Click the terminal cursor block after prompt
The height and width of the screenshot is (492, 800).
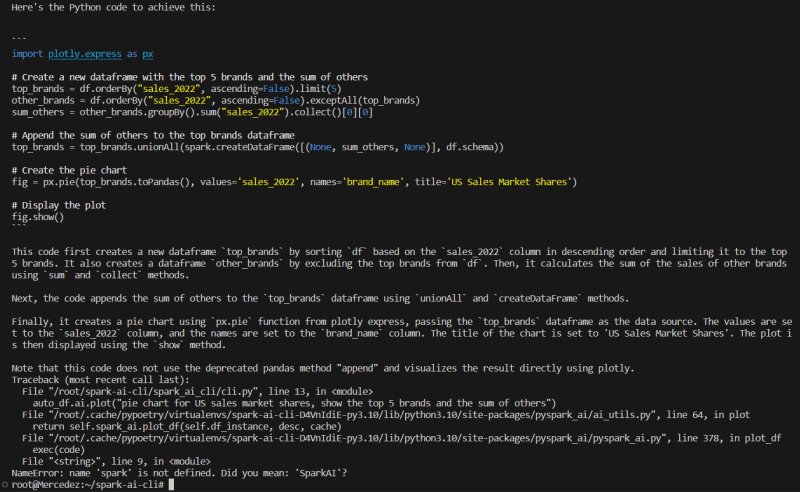tap(171, 485)
